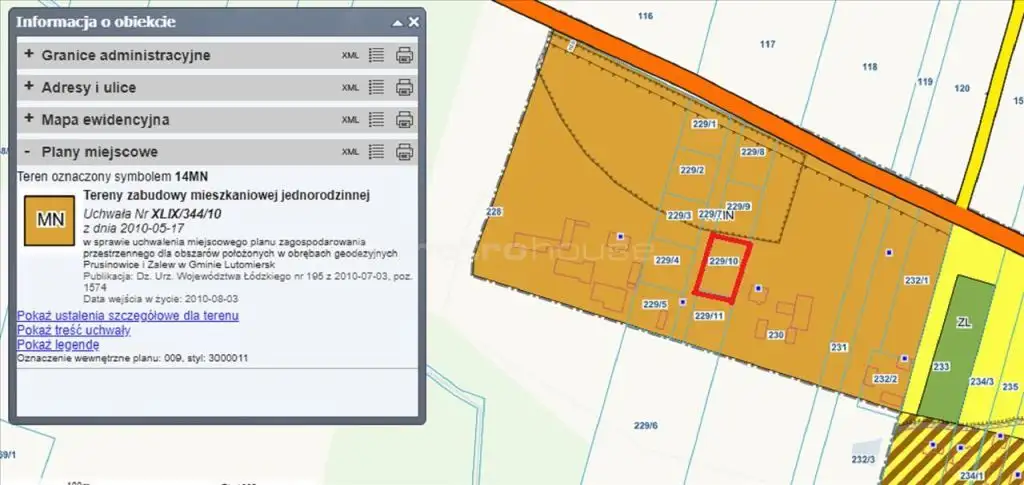The width and height of the screenshot is (1024, 485).
Task: Export Plany miejscowe as XML
Action: coord(350,152)
